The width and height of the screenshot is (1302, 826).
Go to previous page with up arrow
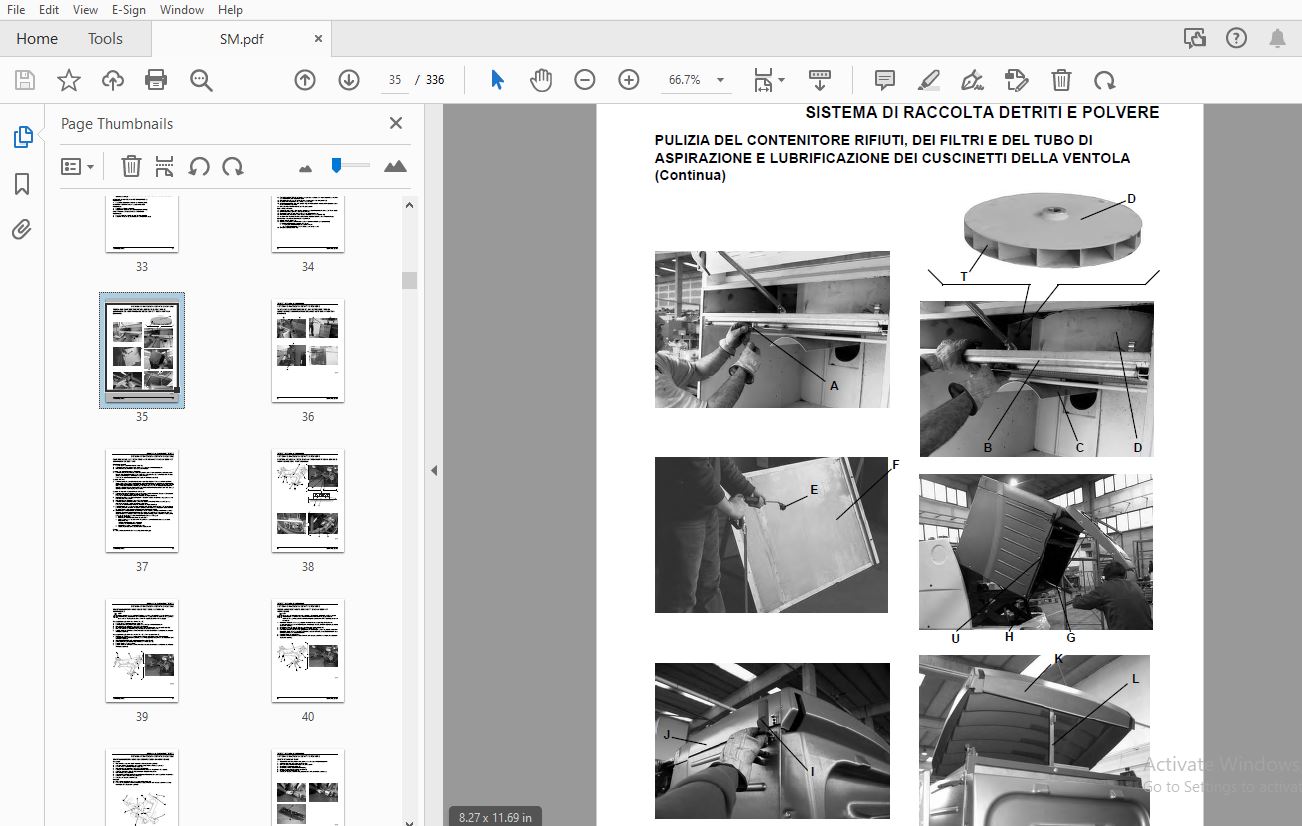(x=305, y=80)
